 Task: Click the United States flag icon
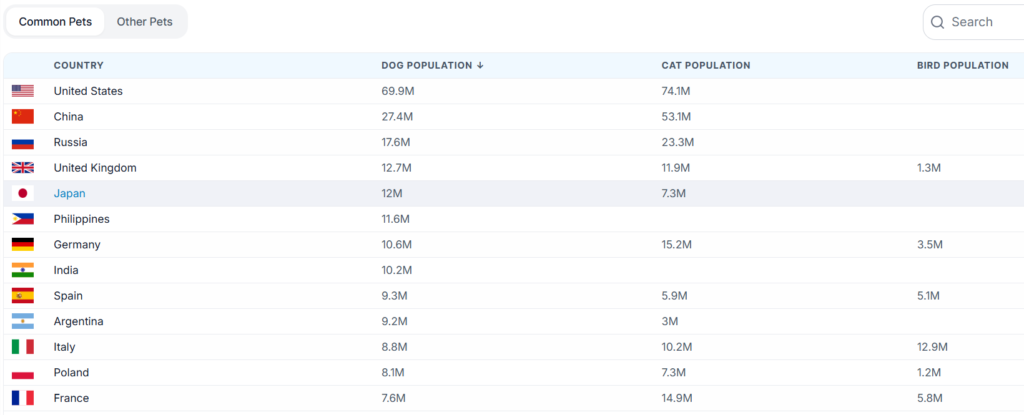point(23,91)
